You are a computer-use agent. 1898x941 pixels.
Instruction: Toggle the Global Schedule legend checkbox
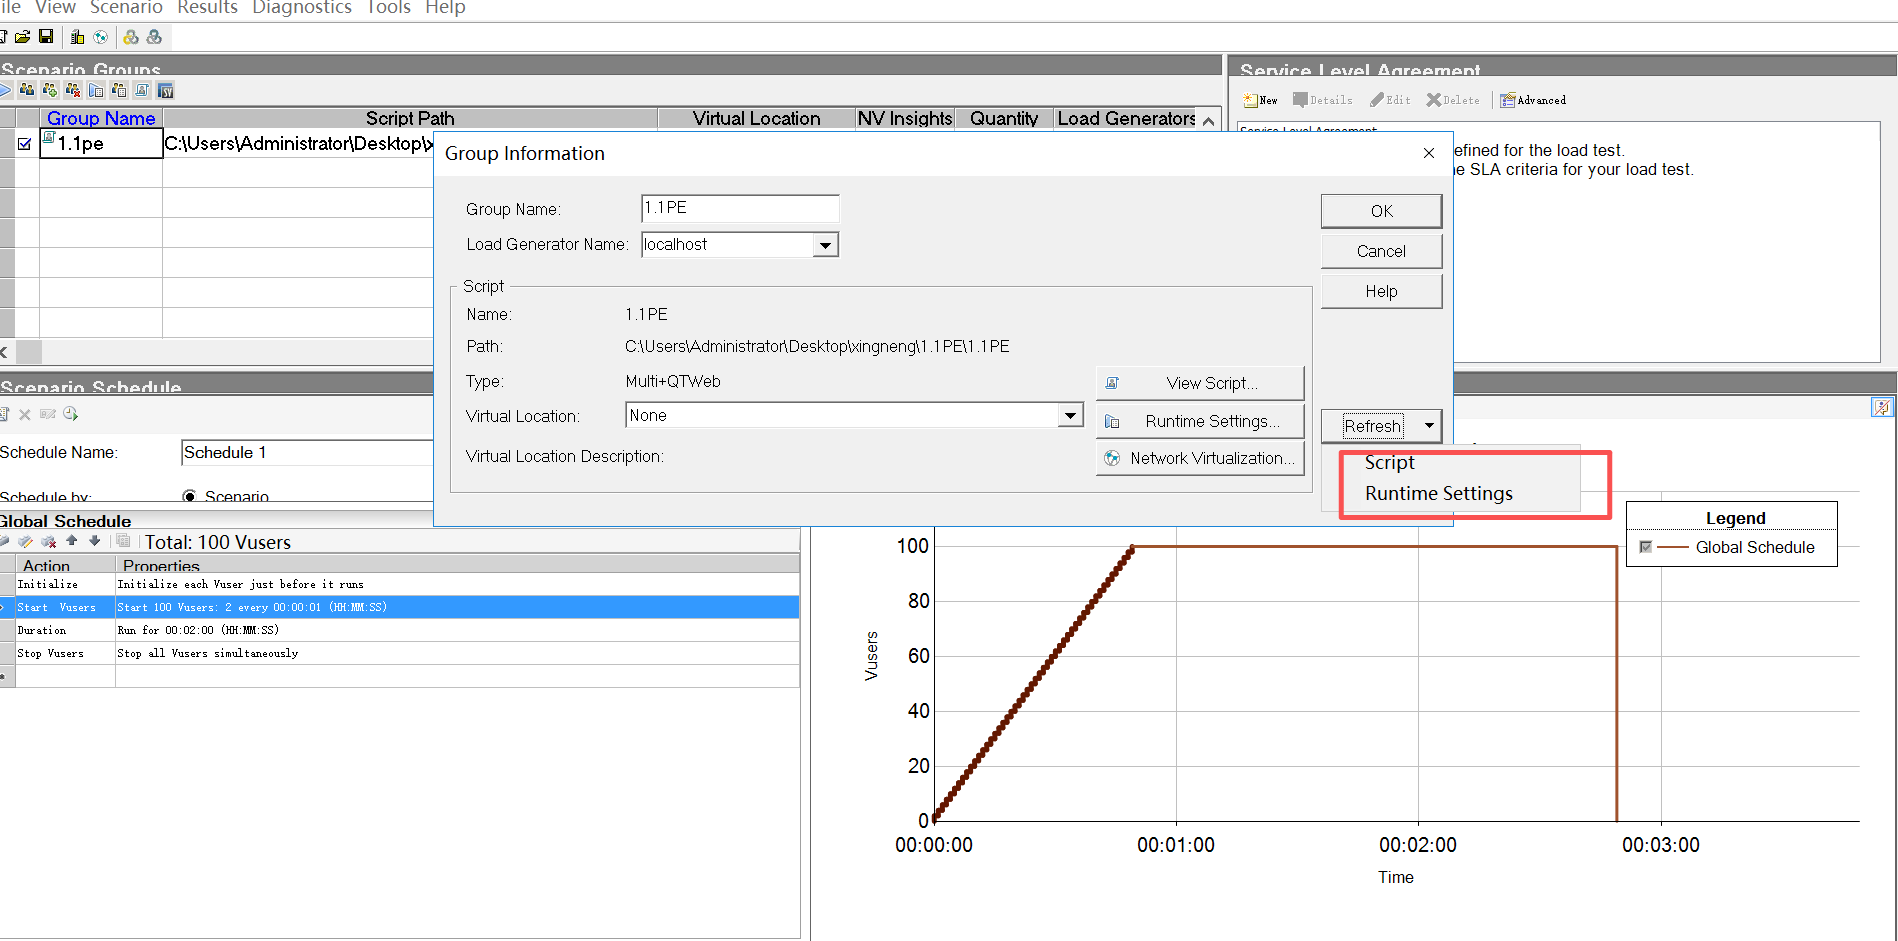click(x=1645, y=547)
